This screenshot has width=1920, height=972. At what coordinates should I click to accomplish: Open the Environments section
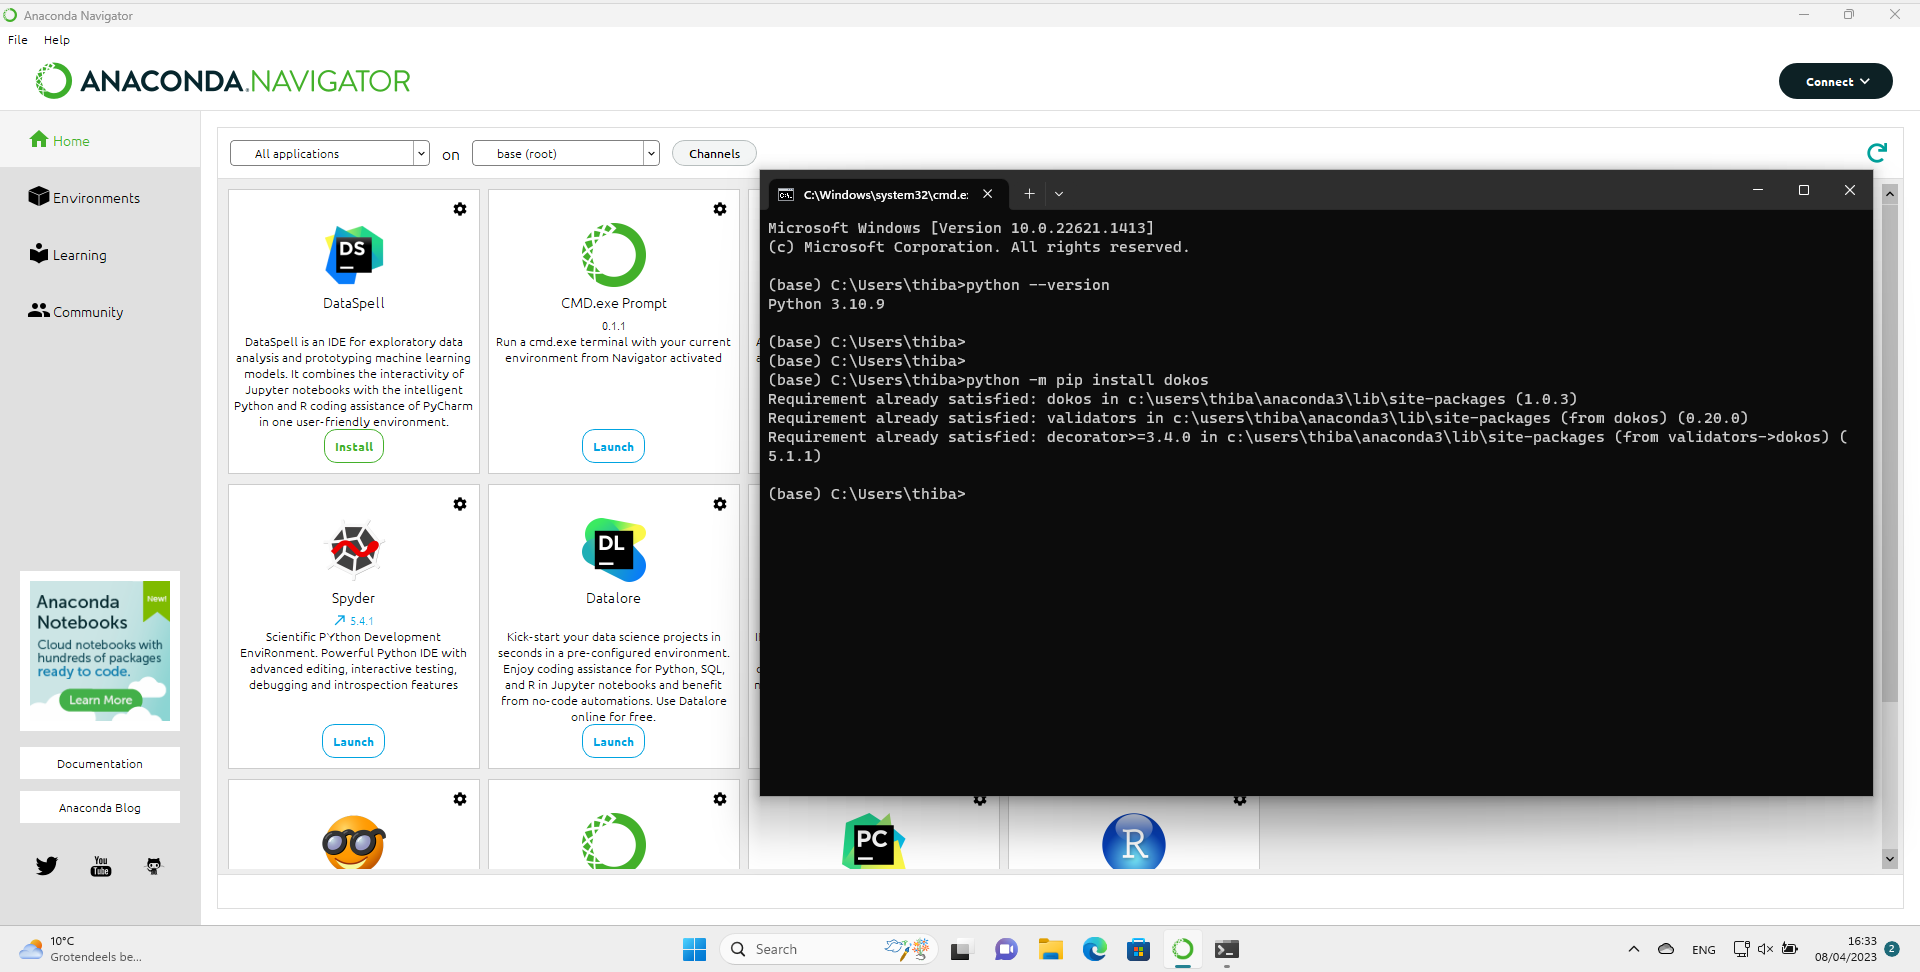pos(85,198)
